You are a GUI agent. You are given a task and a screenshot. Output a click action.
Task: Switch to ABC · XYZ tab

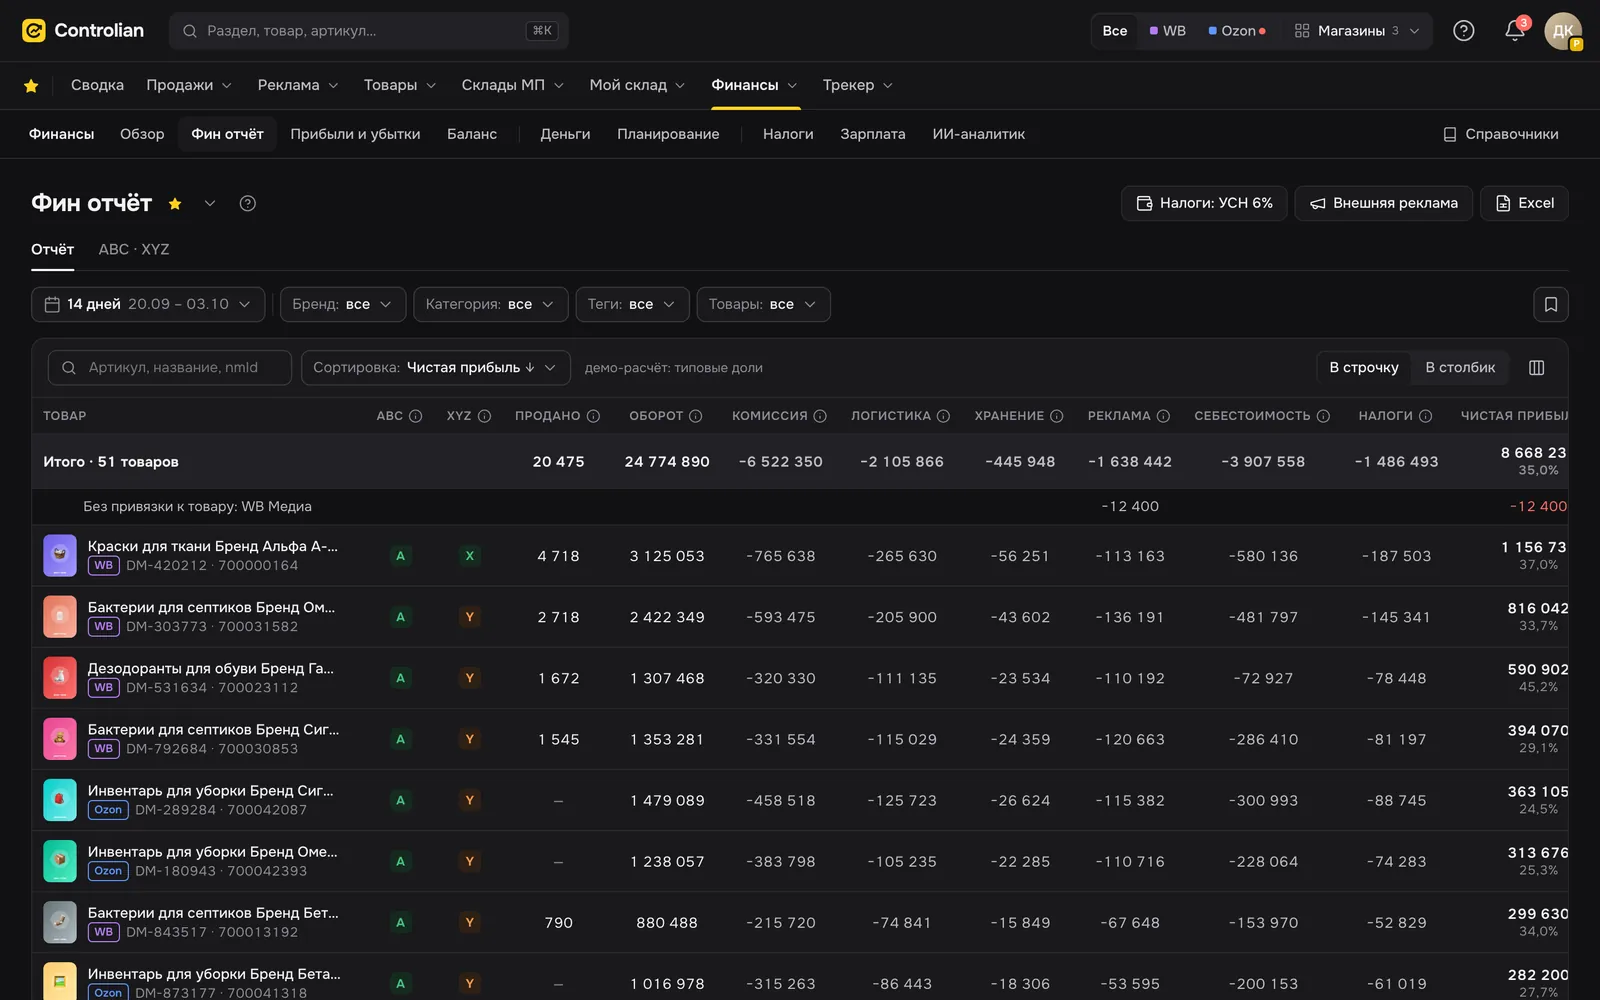pos(134,249)
